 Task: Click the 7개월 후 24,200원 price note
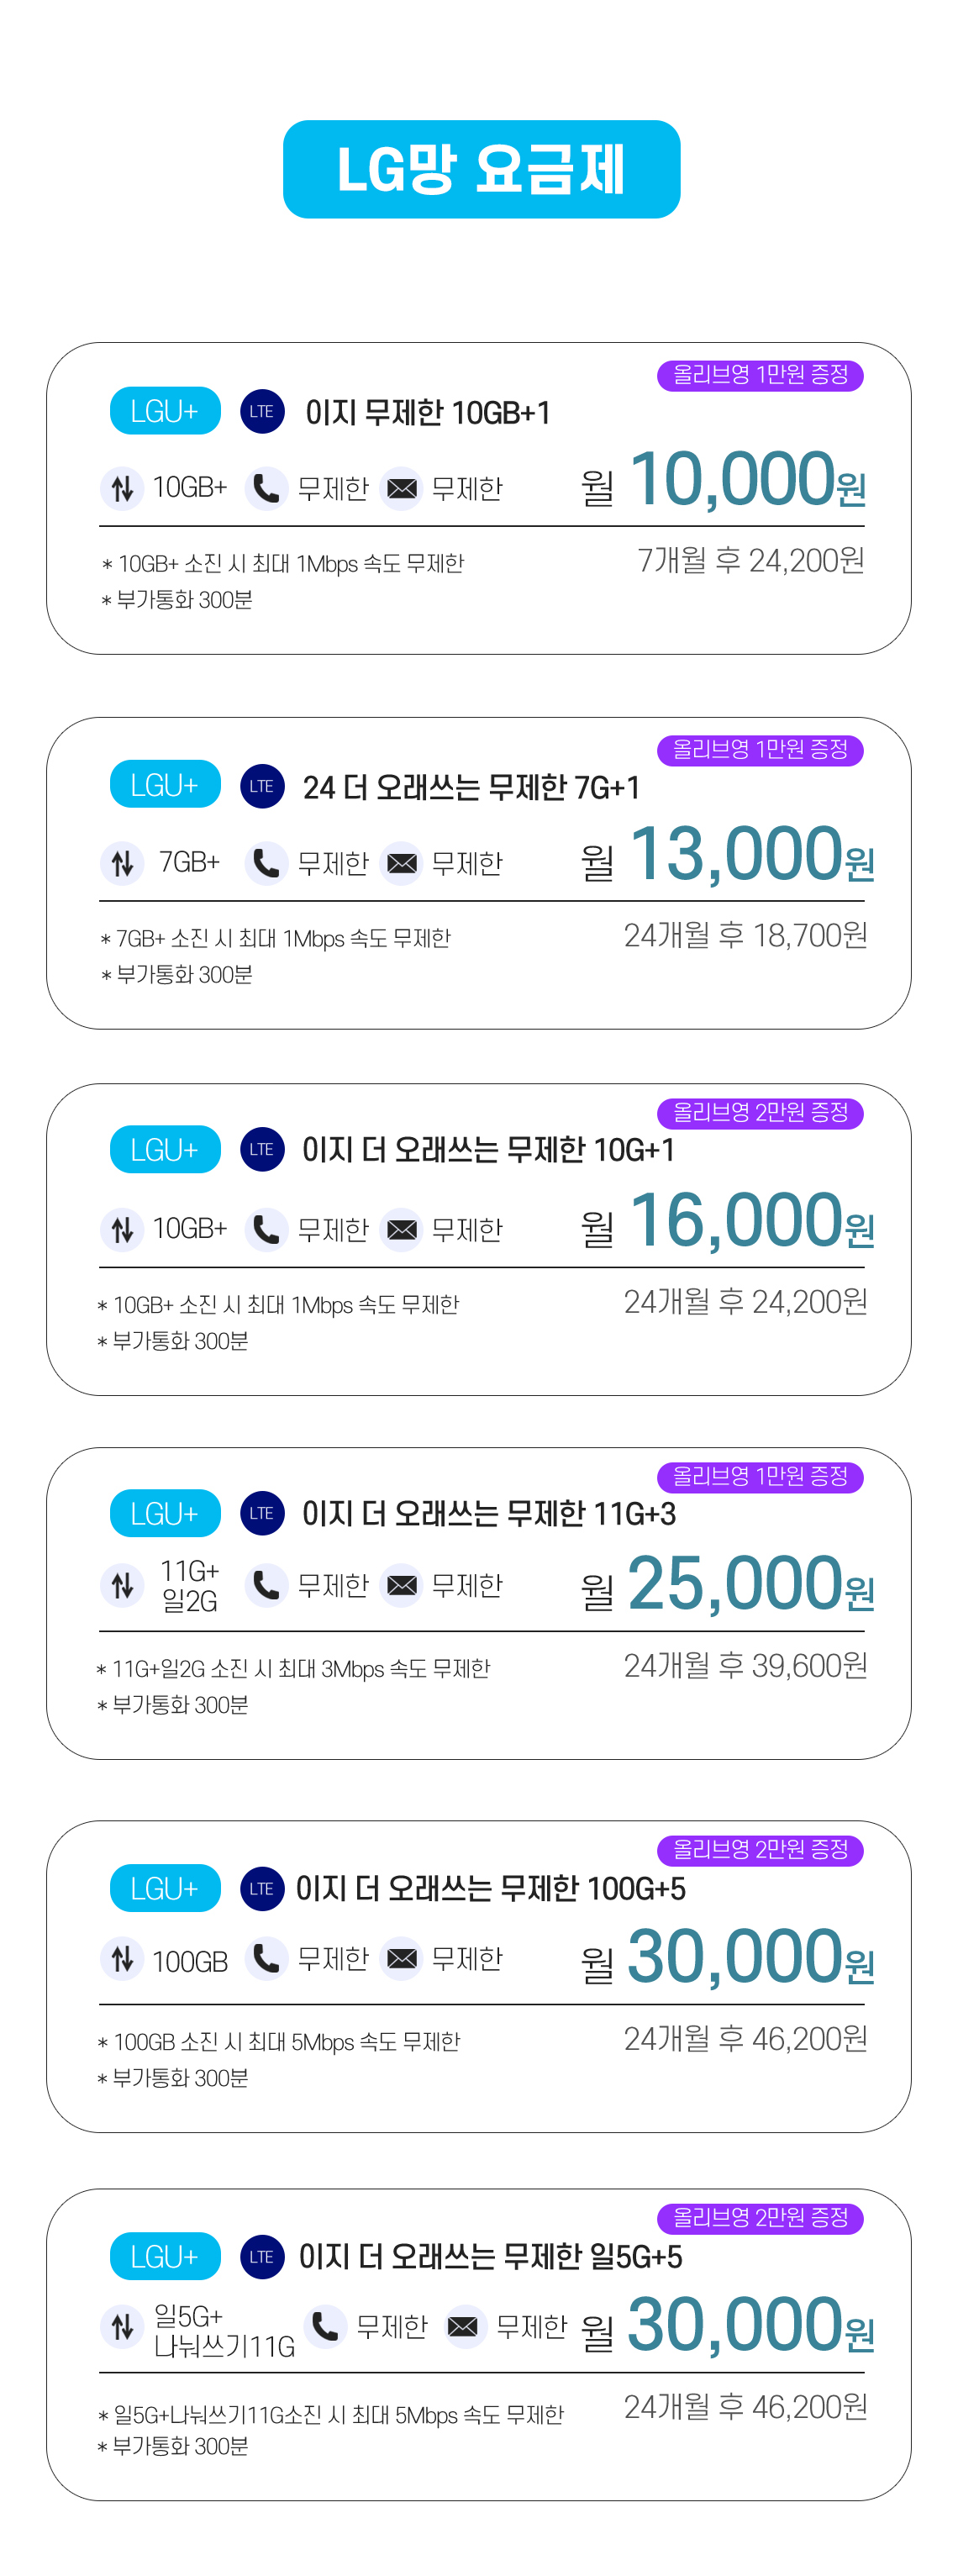(x=751, y=560)
